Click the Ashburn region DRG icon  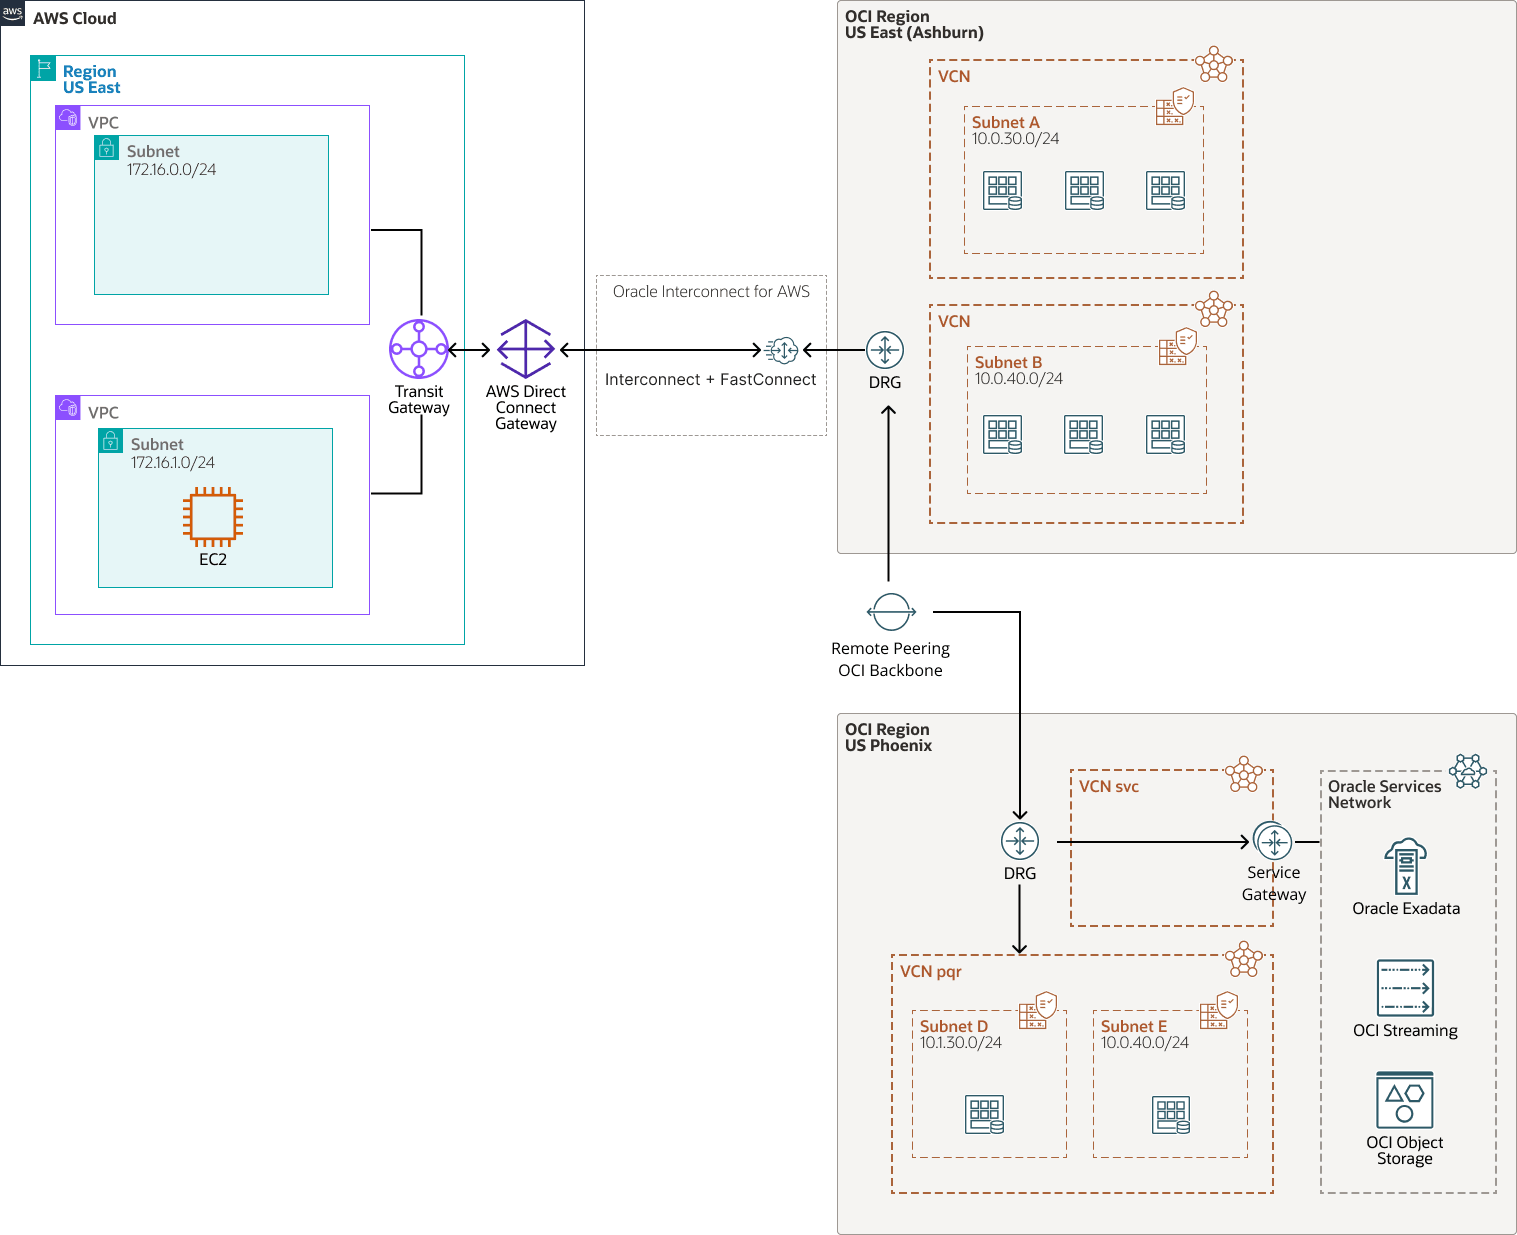(885, 350)
